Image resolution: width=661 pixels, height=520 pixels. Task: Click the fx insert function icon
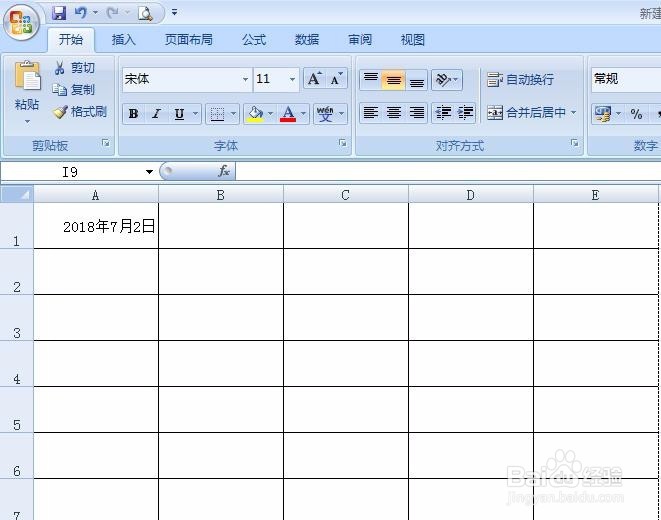223,171
